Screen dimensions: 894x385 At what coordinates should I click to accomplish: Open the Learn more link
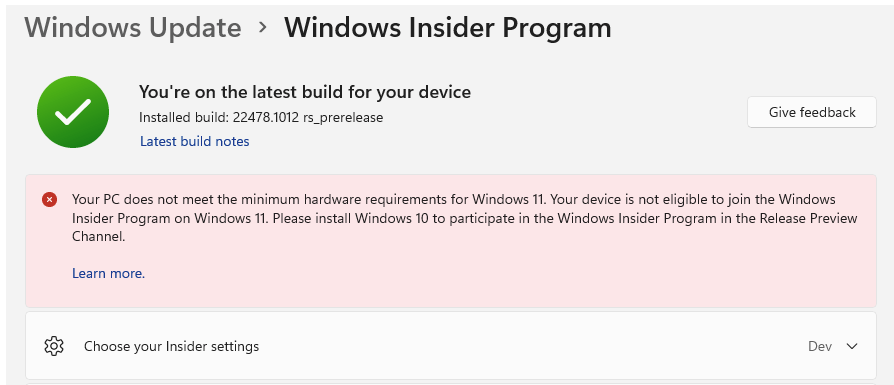[x=108, y=273]
